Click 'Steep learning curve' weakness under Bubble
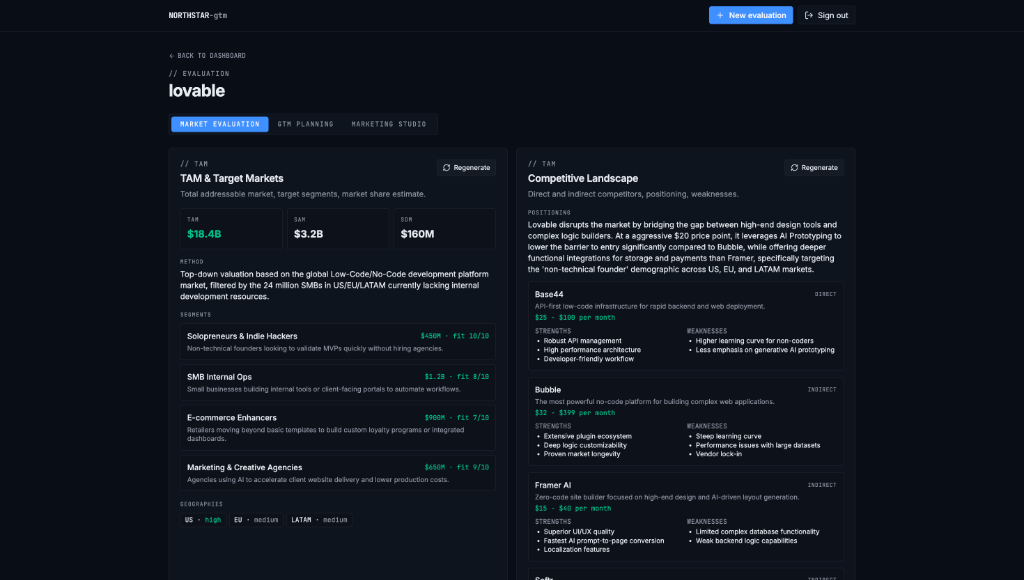This screenshot has width=1024, height=580. (x=728, y=436)
